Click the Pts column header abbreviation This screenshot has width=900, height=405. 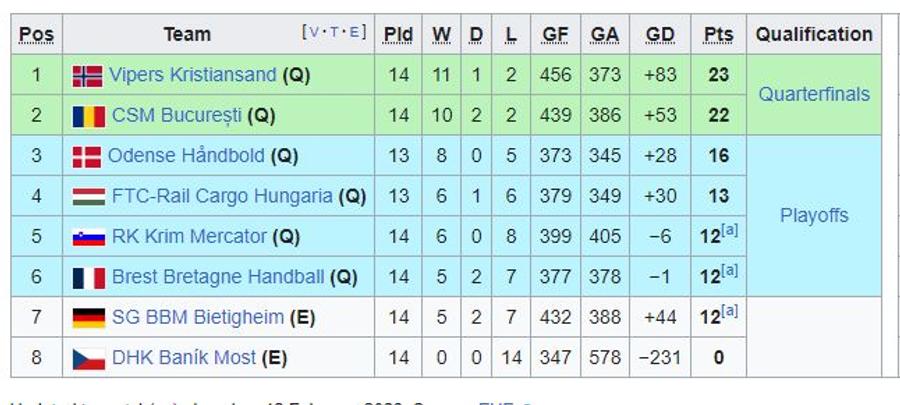718,35
